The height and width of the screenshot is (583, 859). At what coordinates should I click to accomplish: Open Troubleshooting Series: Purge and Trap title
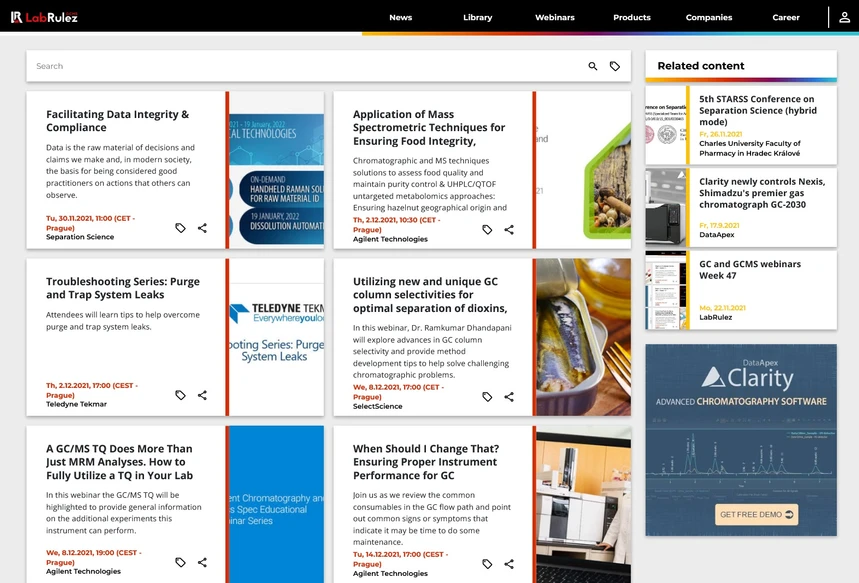(123, 288)
